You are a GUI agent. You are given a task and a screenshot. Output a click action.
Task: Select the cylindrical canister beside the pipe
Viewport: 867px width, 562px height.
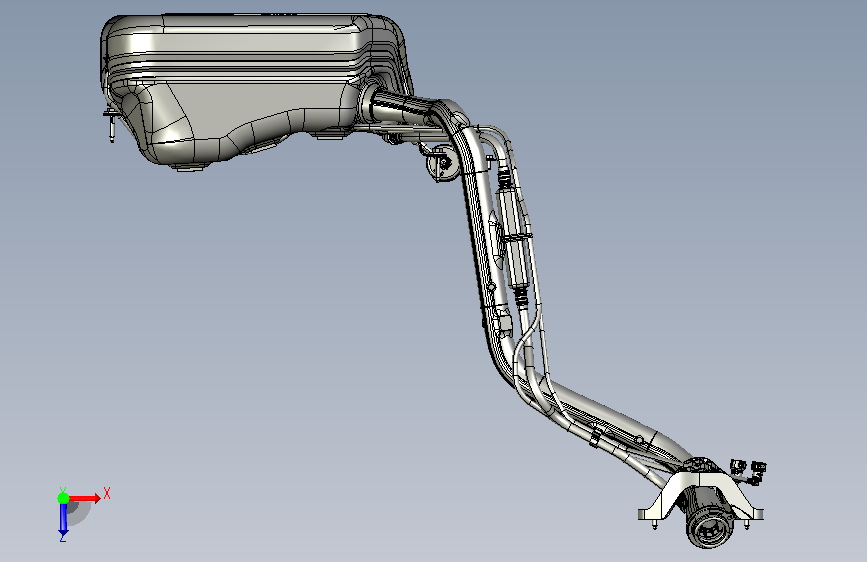coord(515,238)
